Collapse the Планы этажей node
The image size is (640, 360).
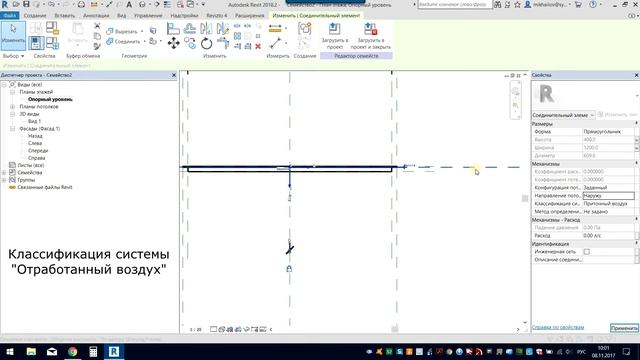[12, 92]
